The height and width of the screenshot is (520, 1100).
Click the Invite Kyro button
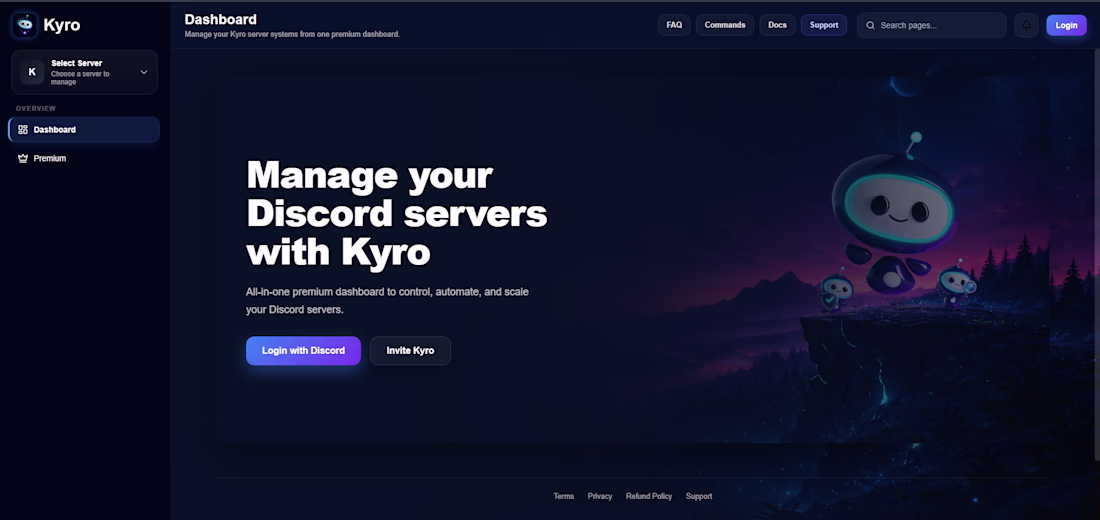tap(410, 351)
